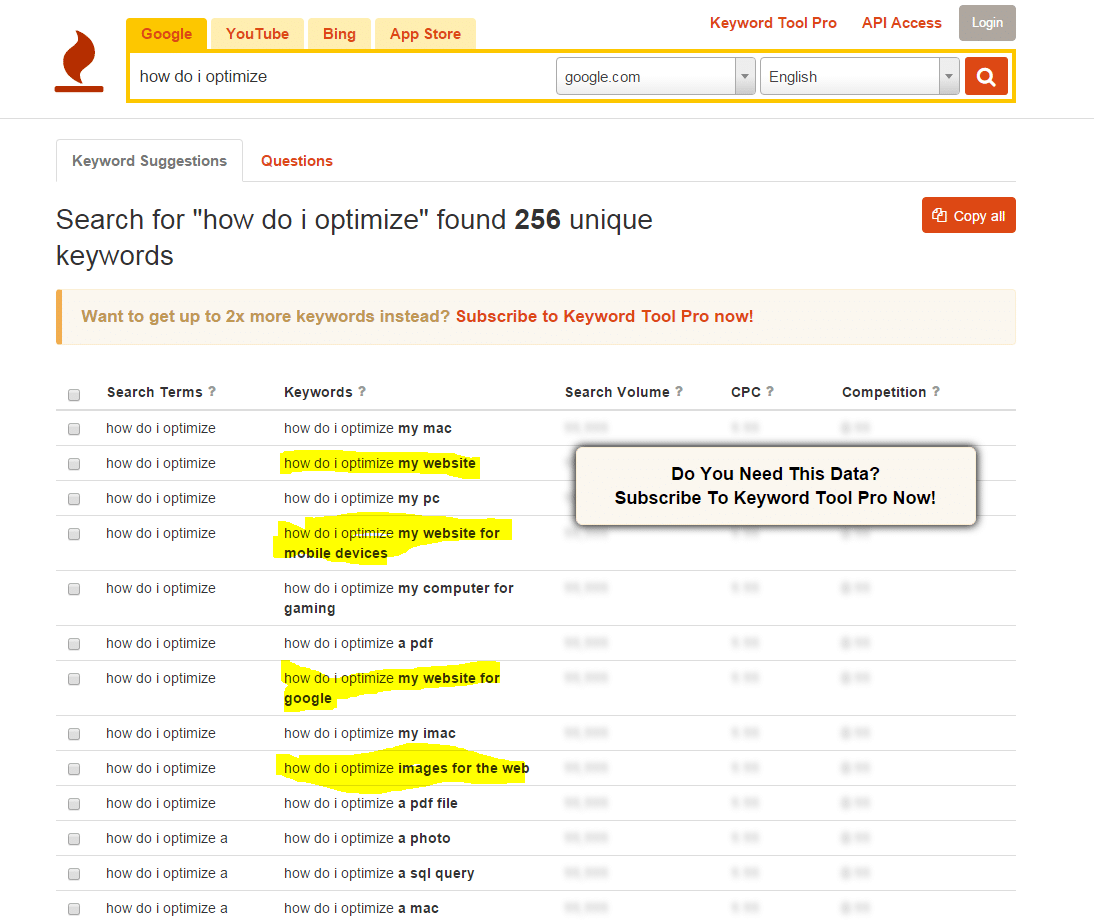Click the orange search magnifier button
Screen dimensions: 1094x923
click(x=986, y=77)
